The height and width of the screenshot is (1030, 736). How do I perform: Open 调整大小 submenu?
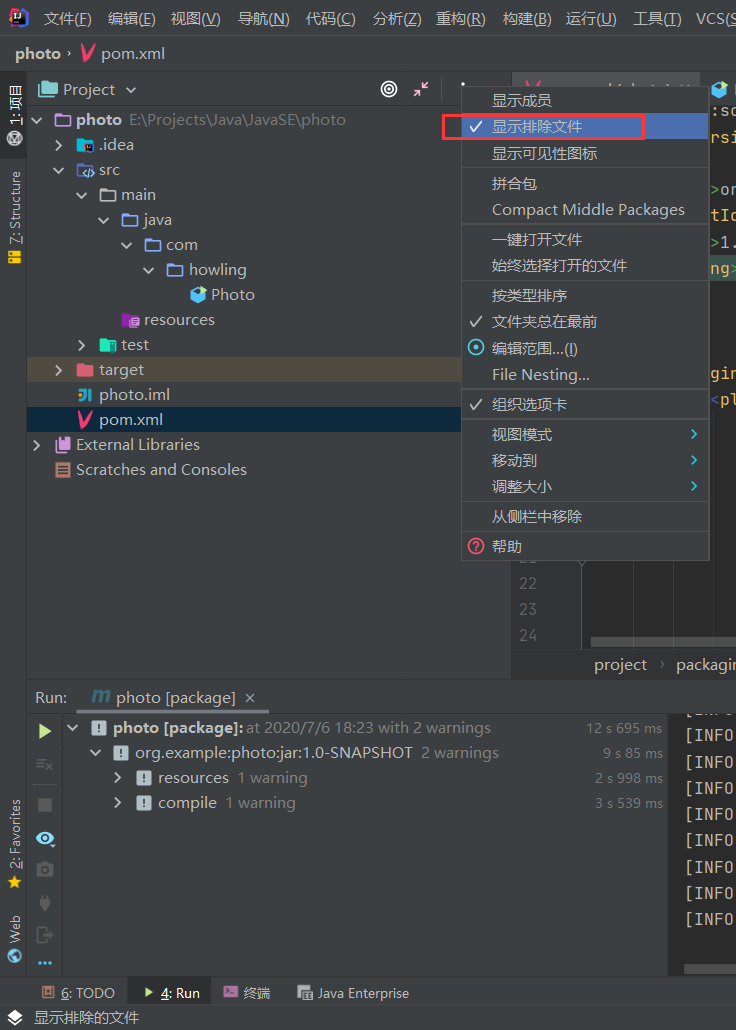pos(585,487)
